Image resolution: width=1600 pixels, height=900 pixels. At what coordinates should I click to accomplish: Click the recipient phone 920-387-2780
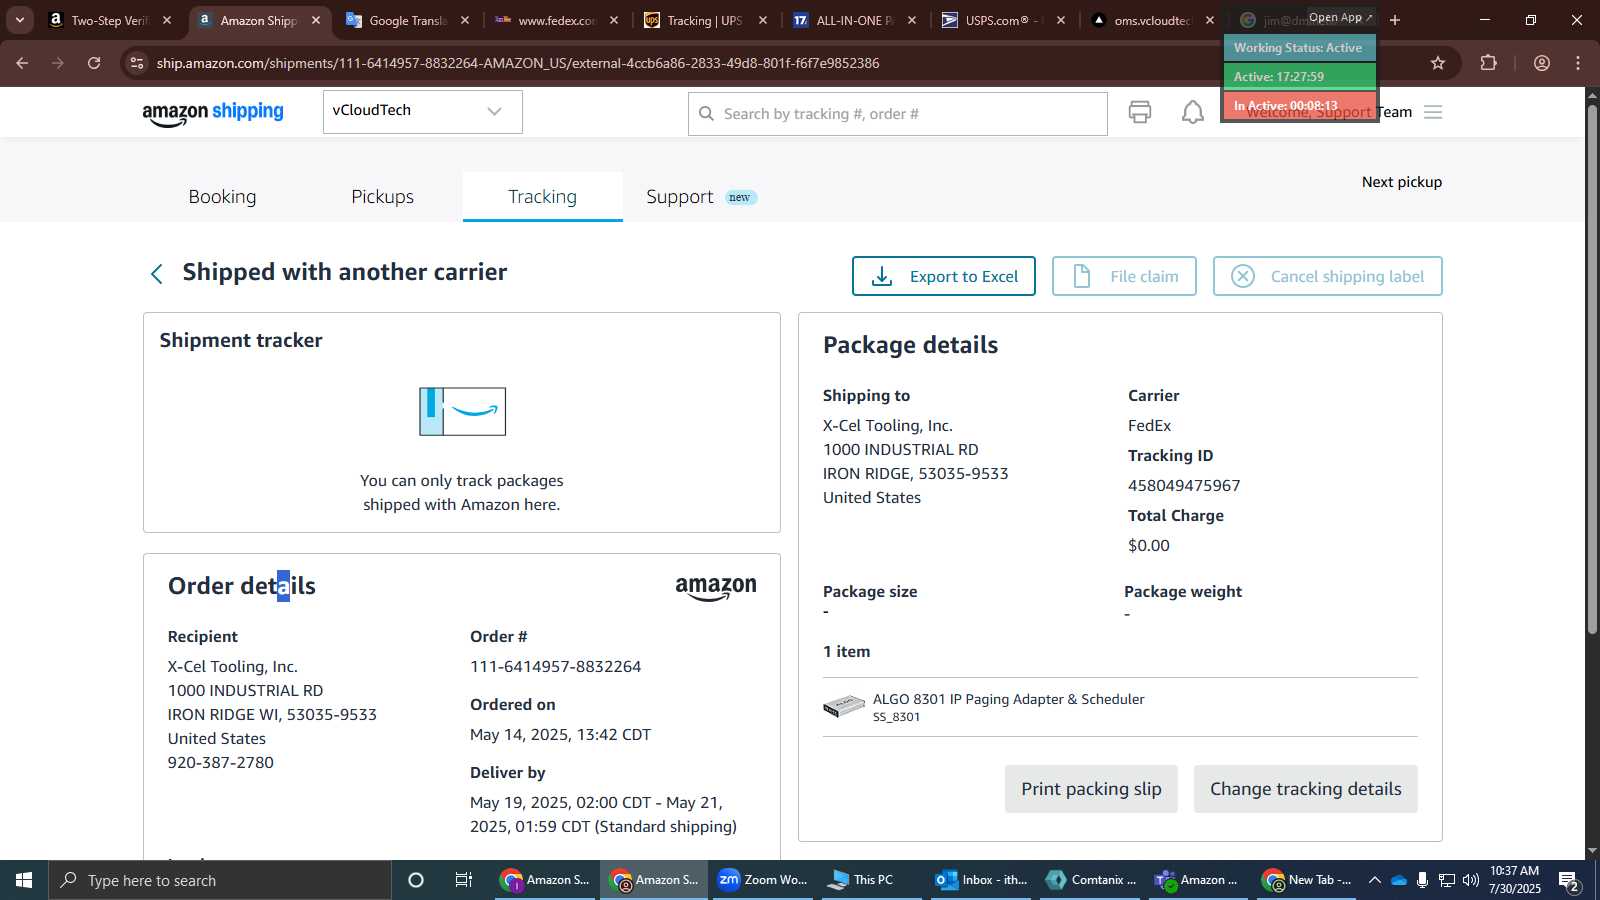coord(221,763)
